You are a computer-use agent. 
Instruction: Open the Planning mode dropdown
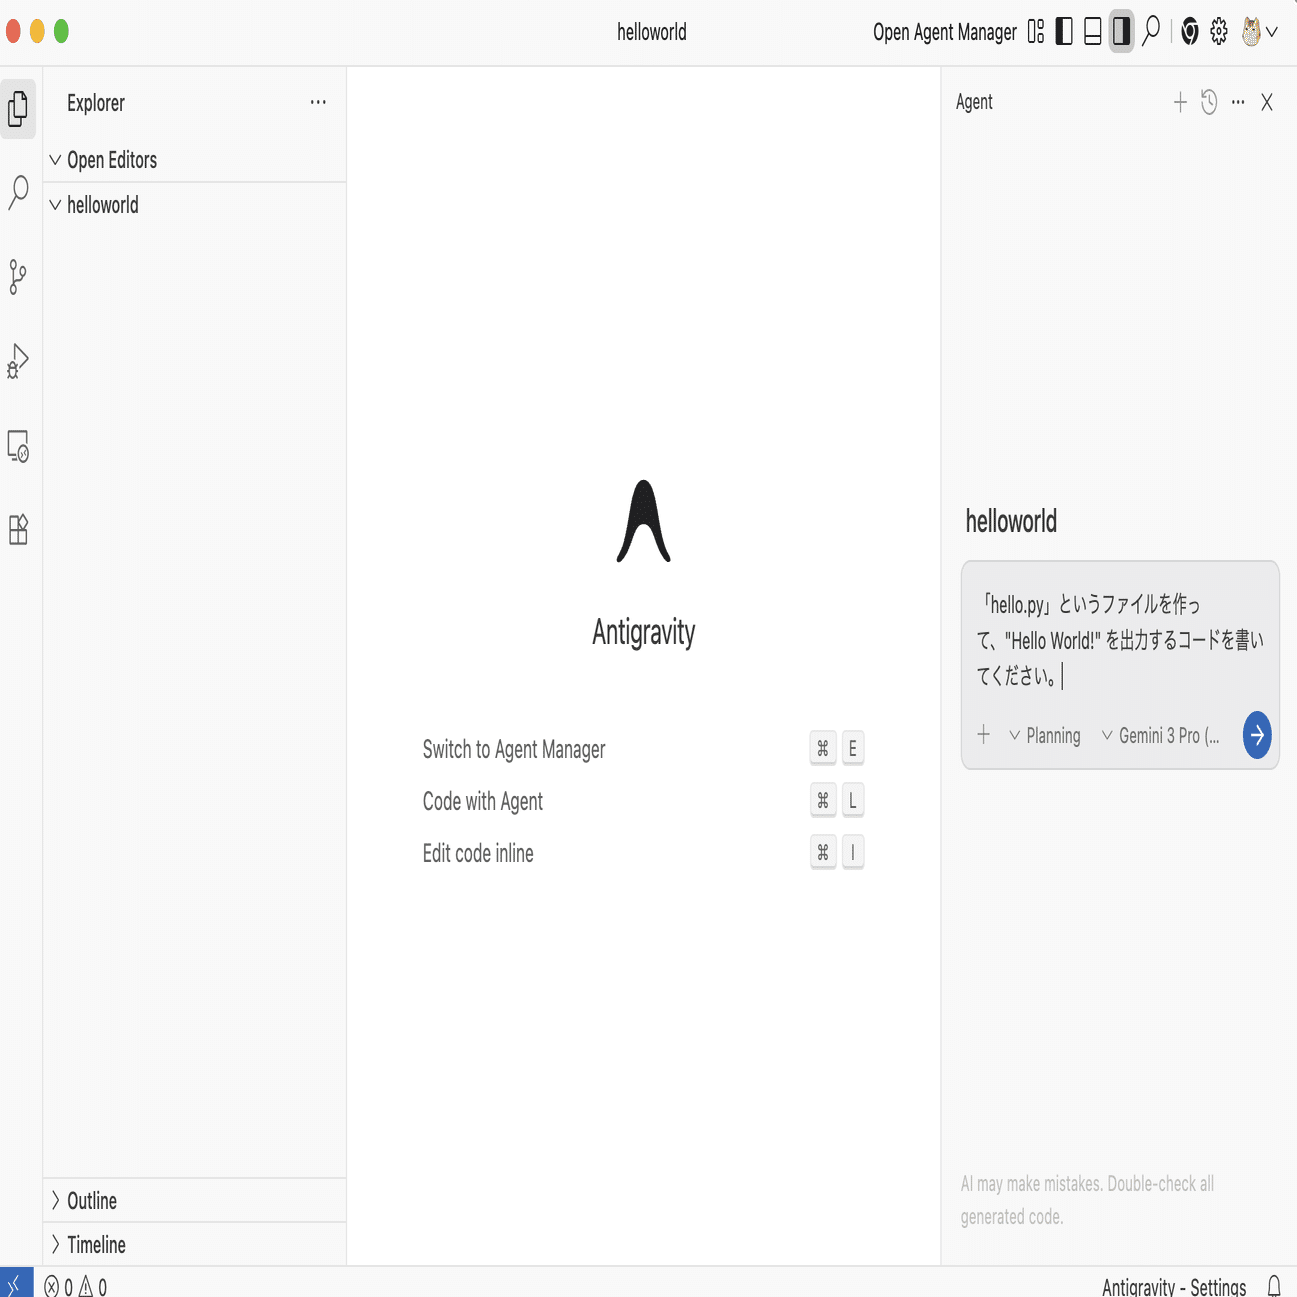1045,736
